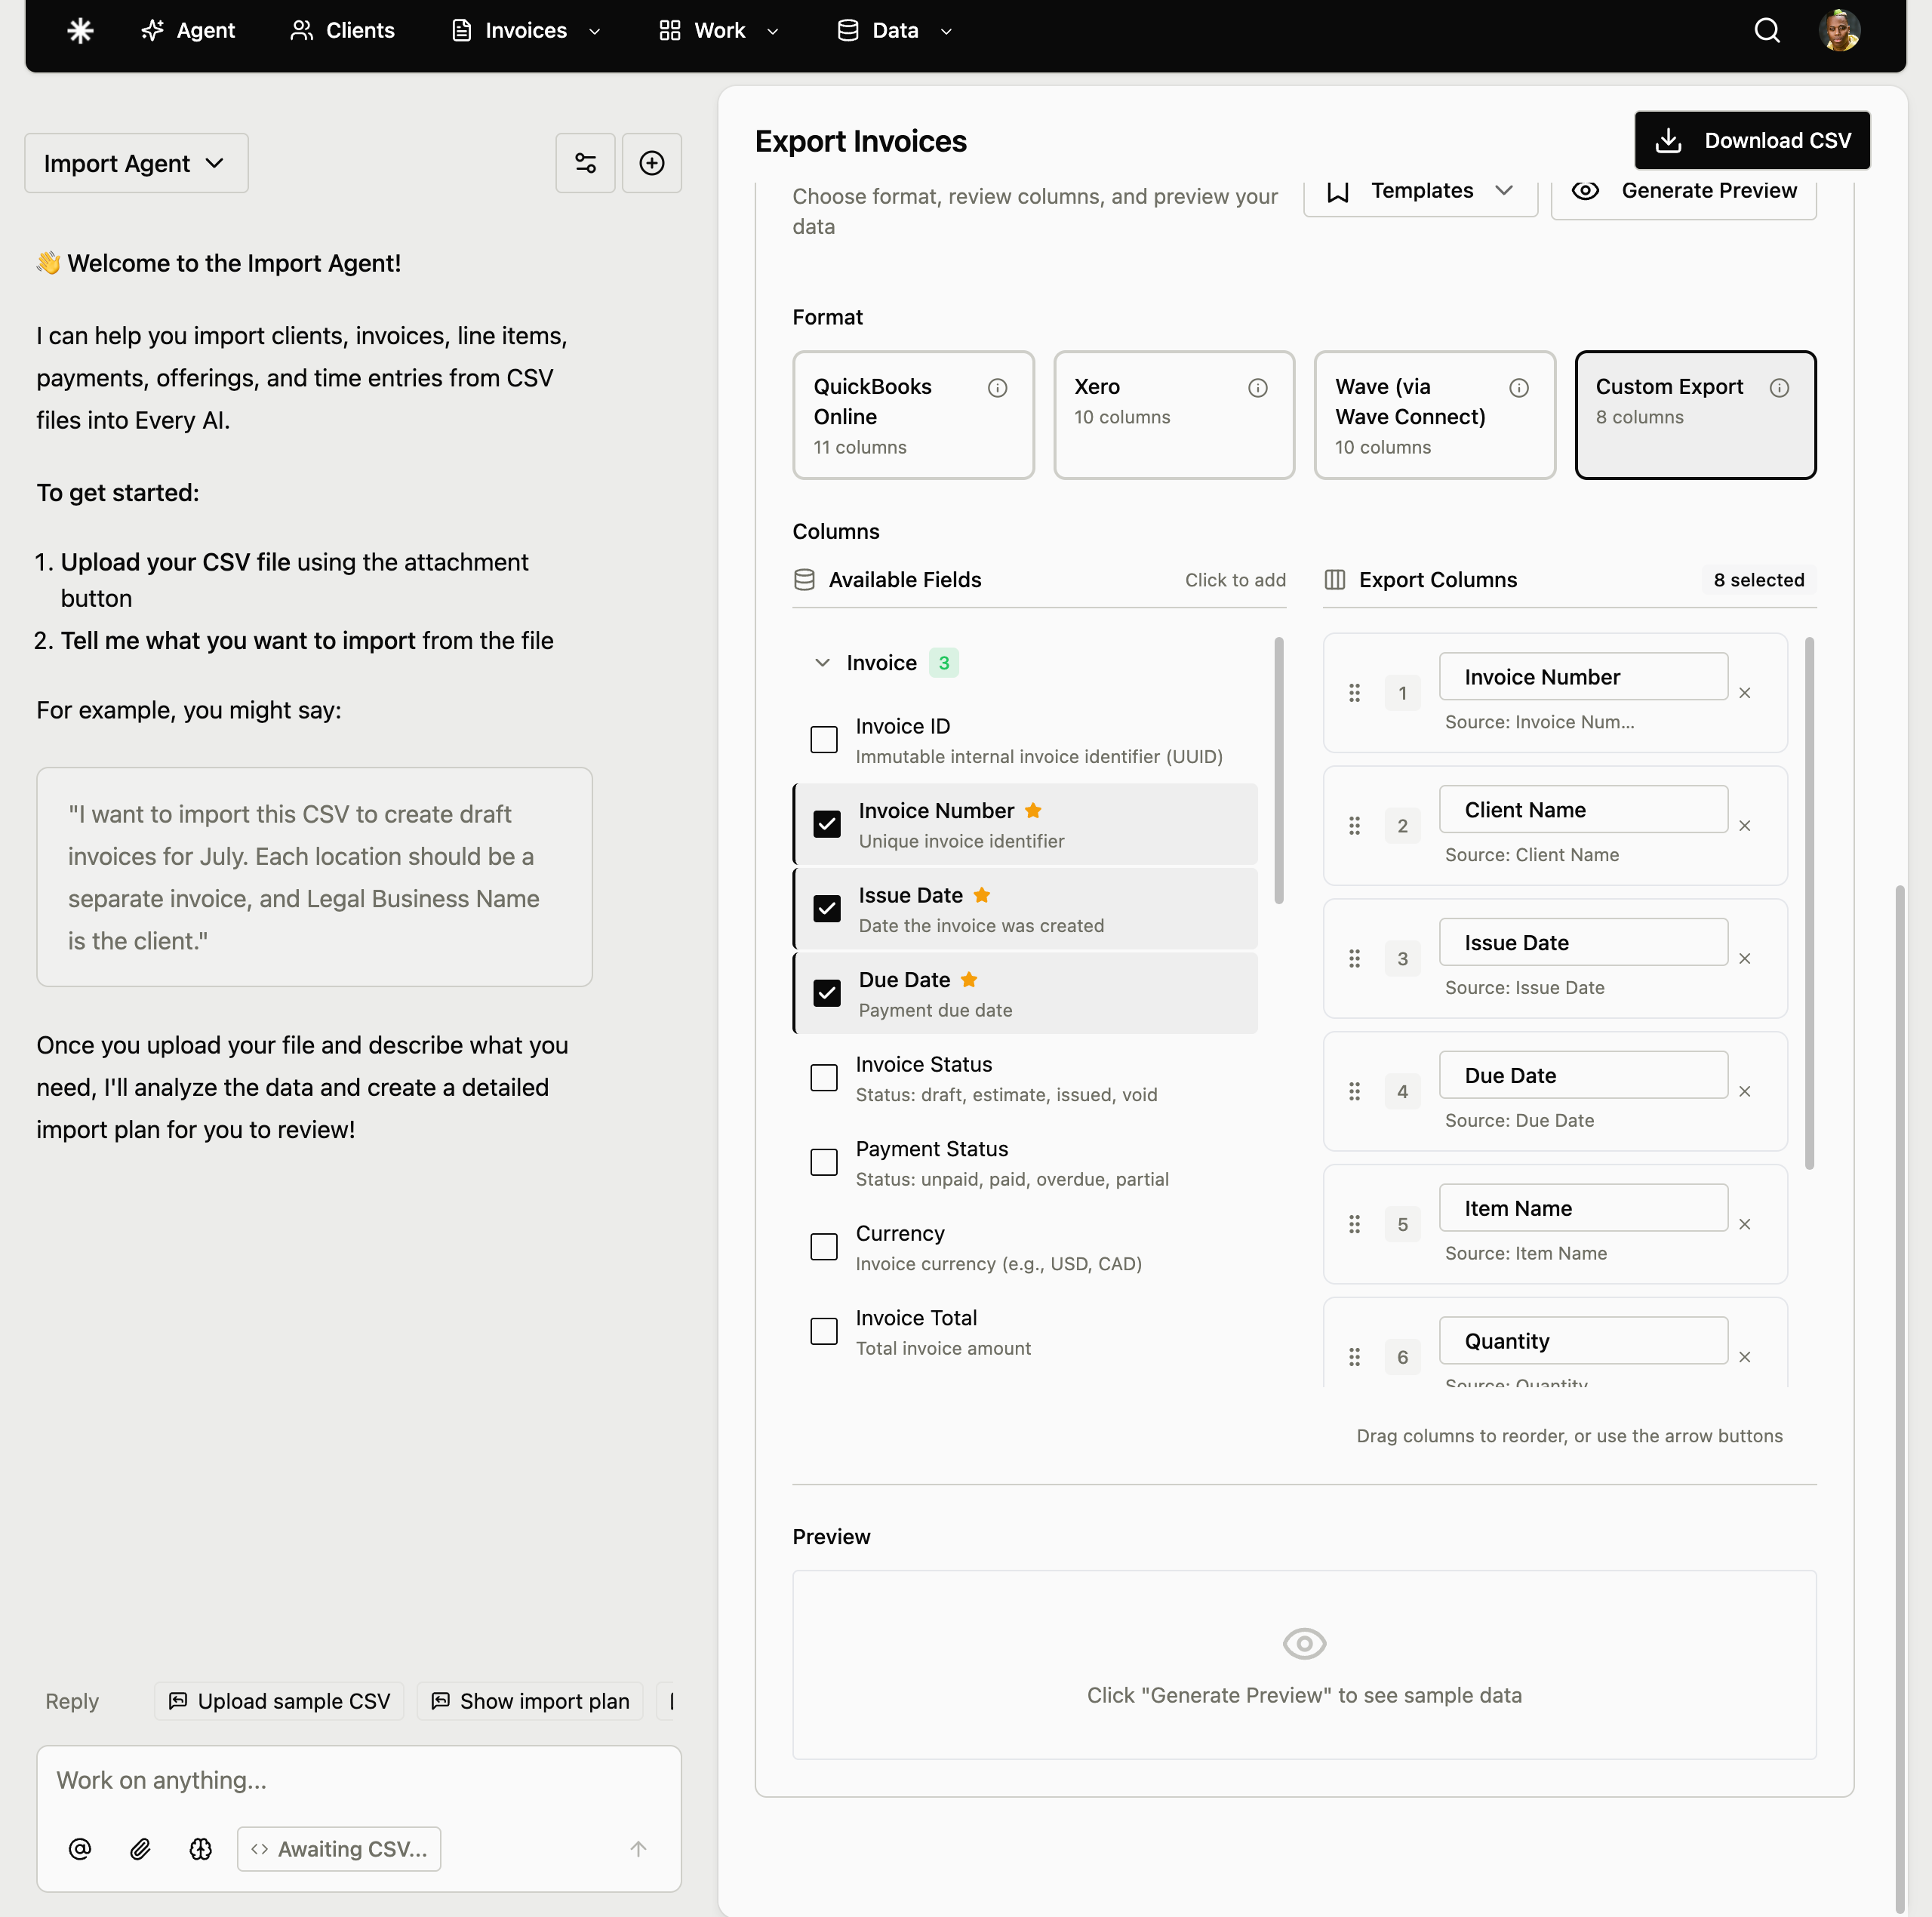Screen dimensions: 1932x1917
Task: Click the Every AI logo in the top left
Action: tap(80, 30)
